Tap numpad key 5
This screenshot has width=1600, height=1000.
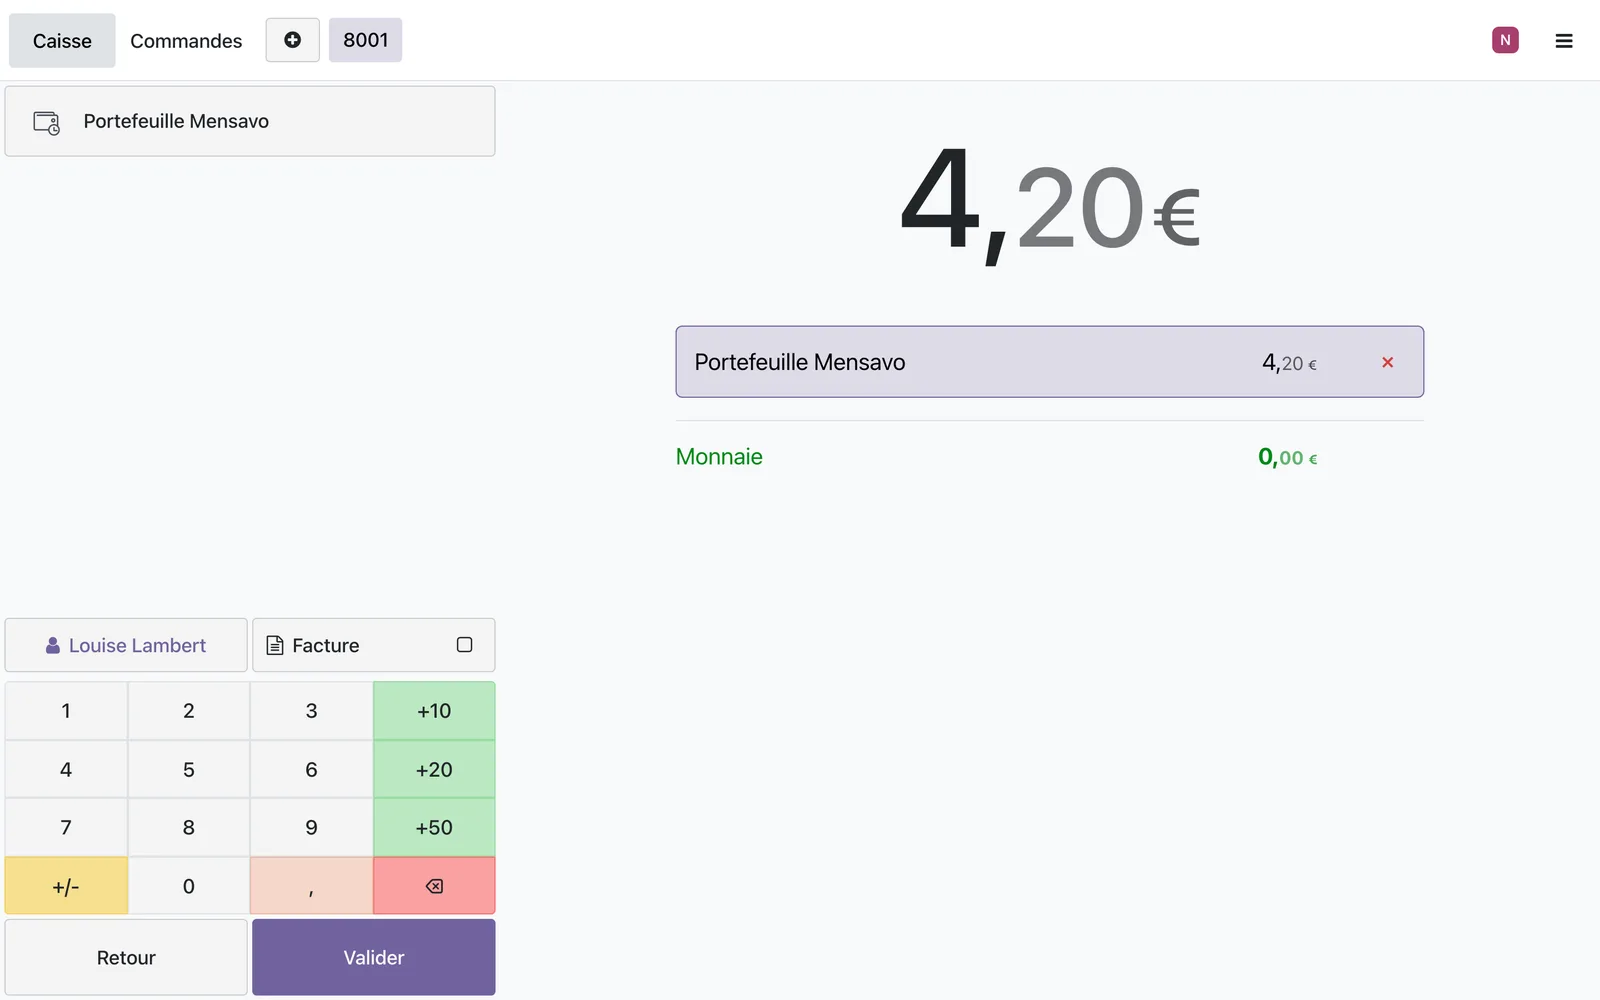tap(189, 769)
